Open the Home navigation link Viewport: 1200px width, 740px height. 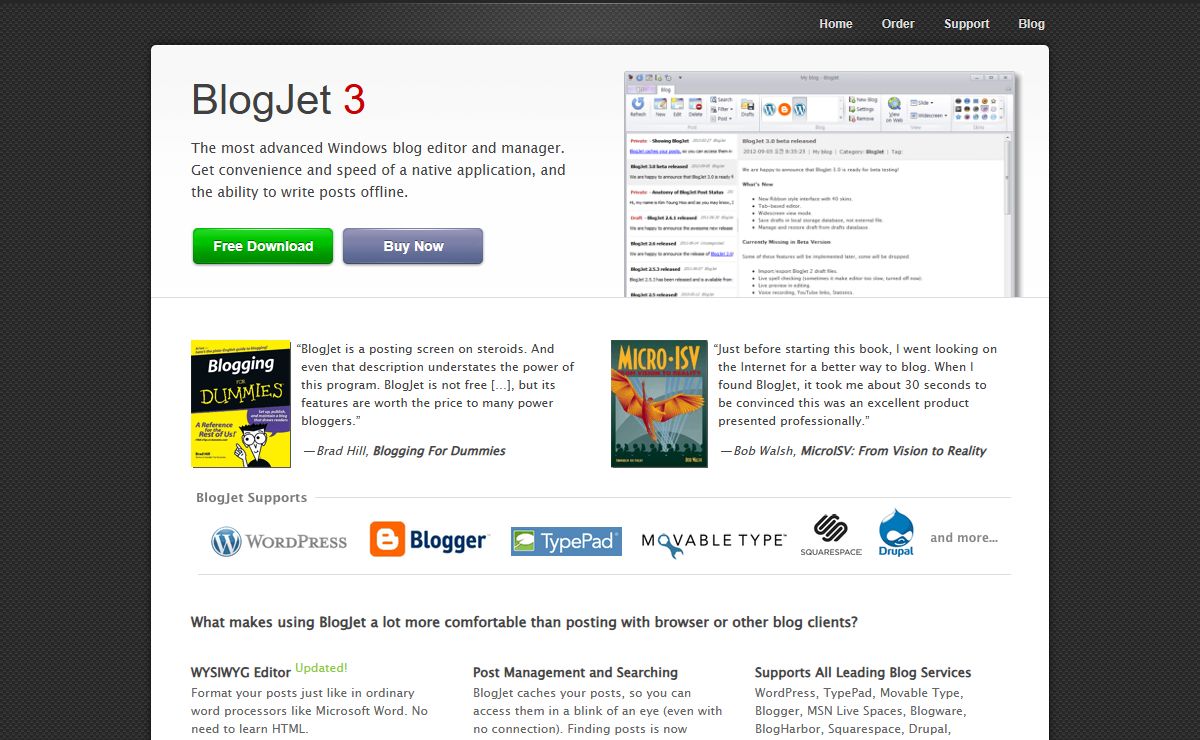coord(835,24)
